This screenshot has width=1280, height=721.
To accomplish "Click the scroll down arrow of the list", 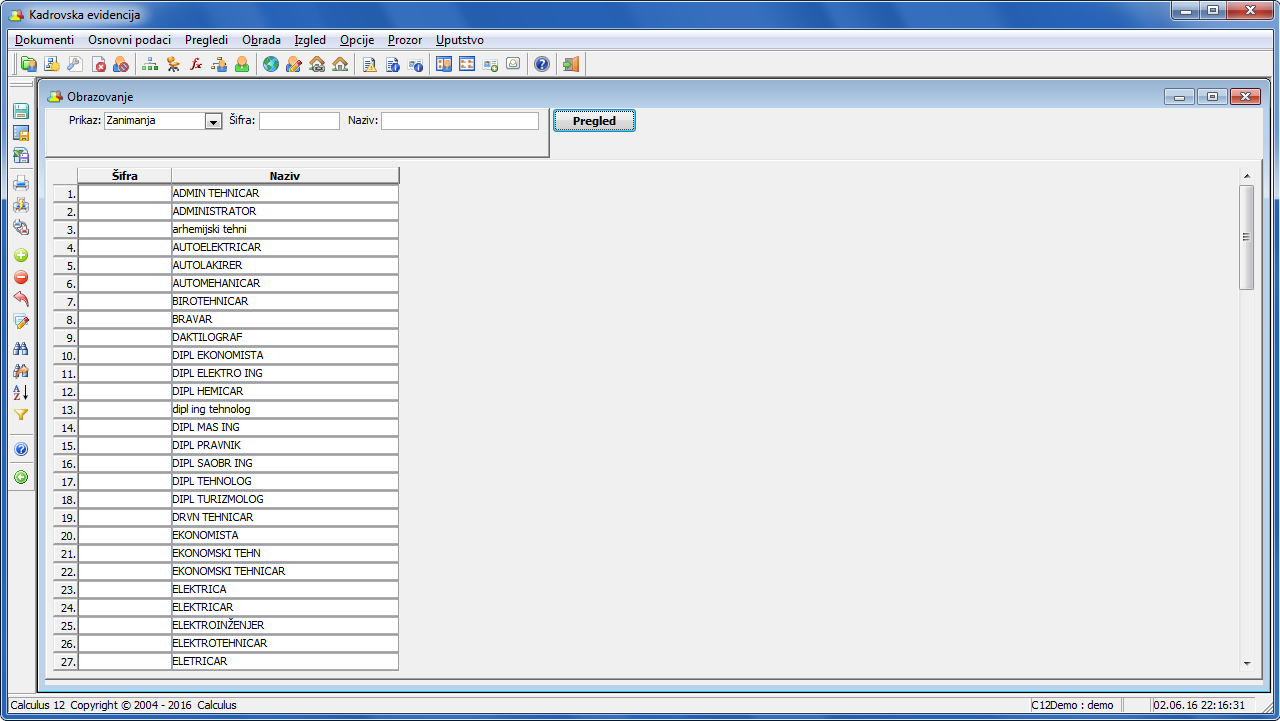I will (1246, 663).
